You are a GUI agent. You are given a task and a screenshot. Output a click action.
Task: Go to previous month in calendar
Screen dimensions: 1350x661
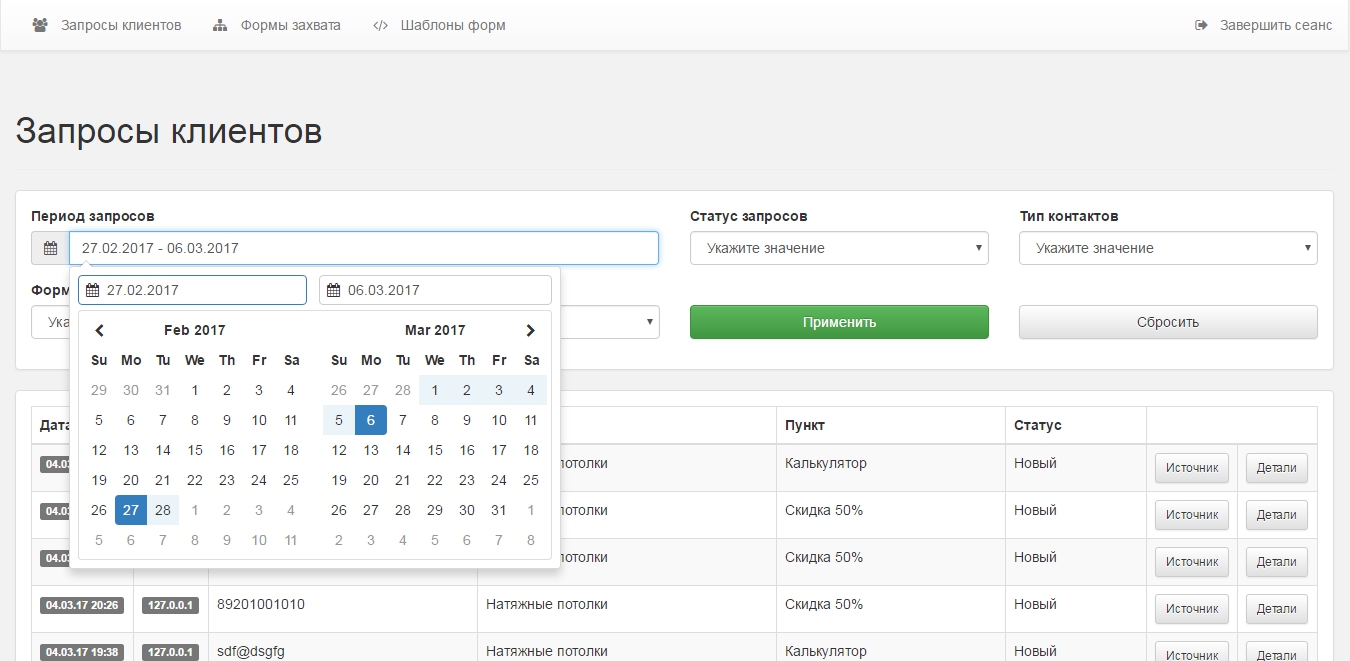[99, 330]
